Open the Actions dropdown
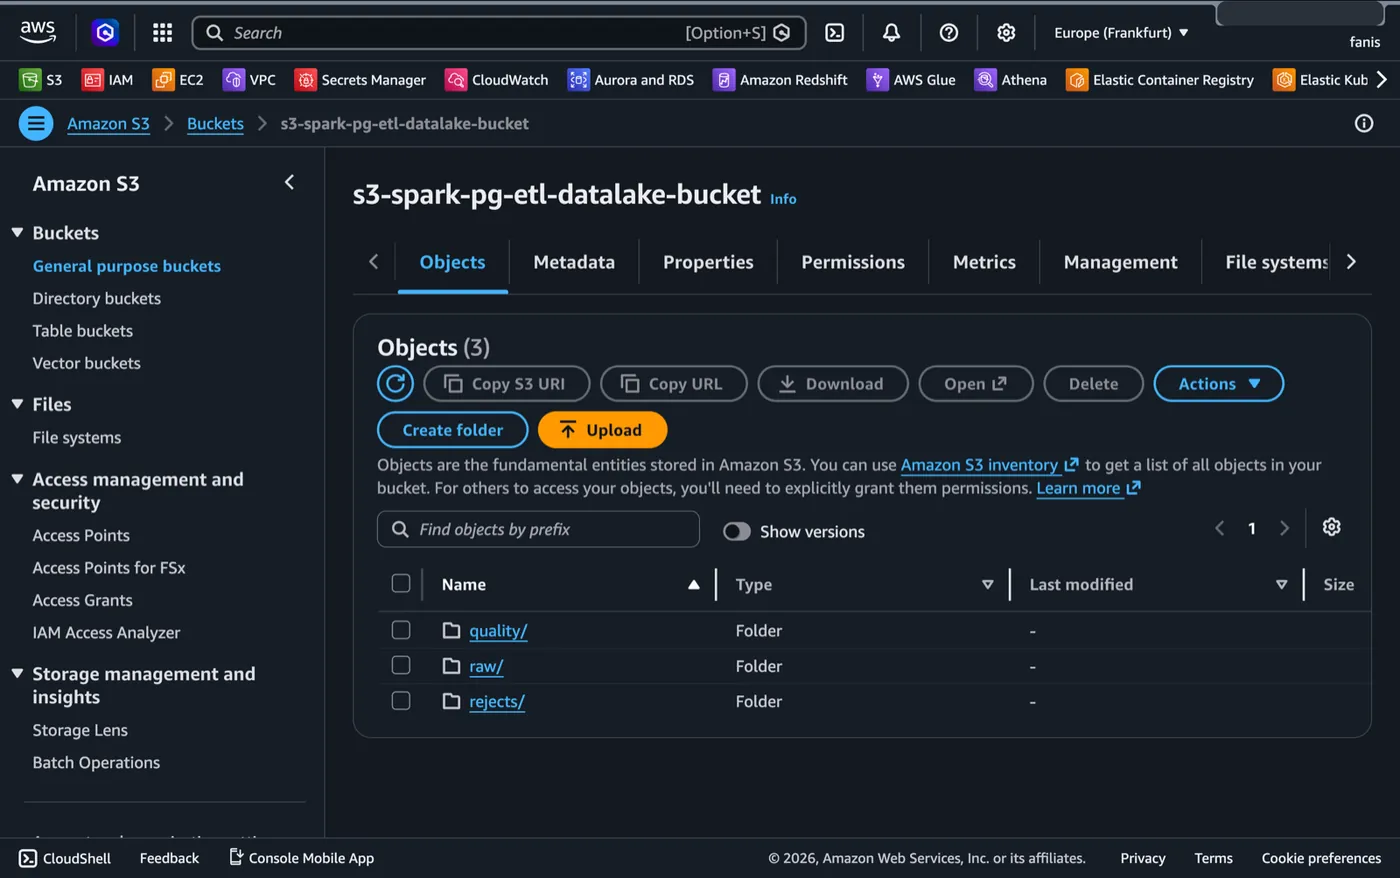This screenshot has height=878, width=1400. pos(1218,383)
